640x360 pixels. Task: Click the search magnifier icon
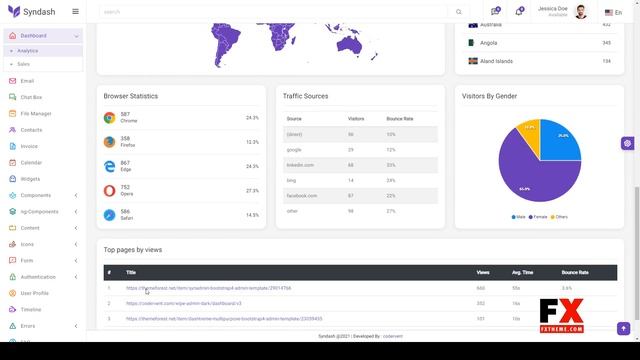point(459,12)
